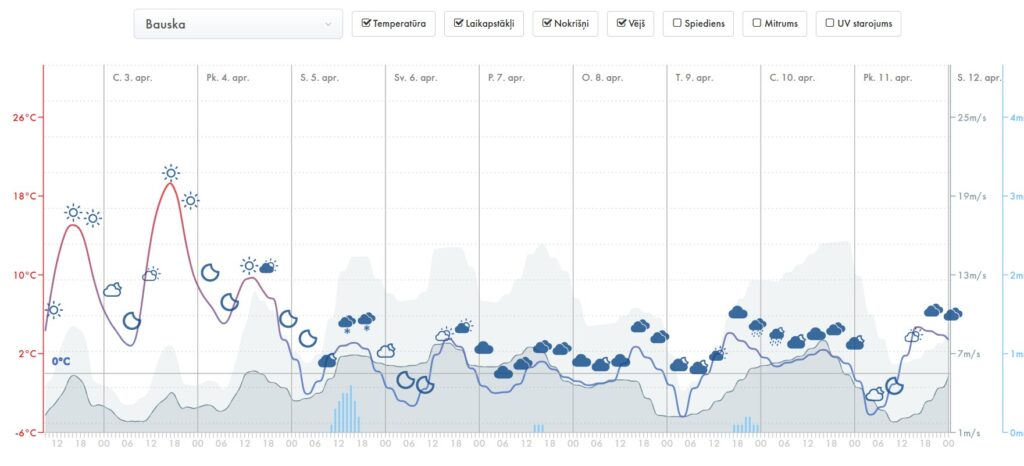The width and height of the screenshot is (1024, 466).
Task: Disable the Laikapstākļi checkbox
Action: coord(483,23)
